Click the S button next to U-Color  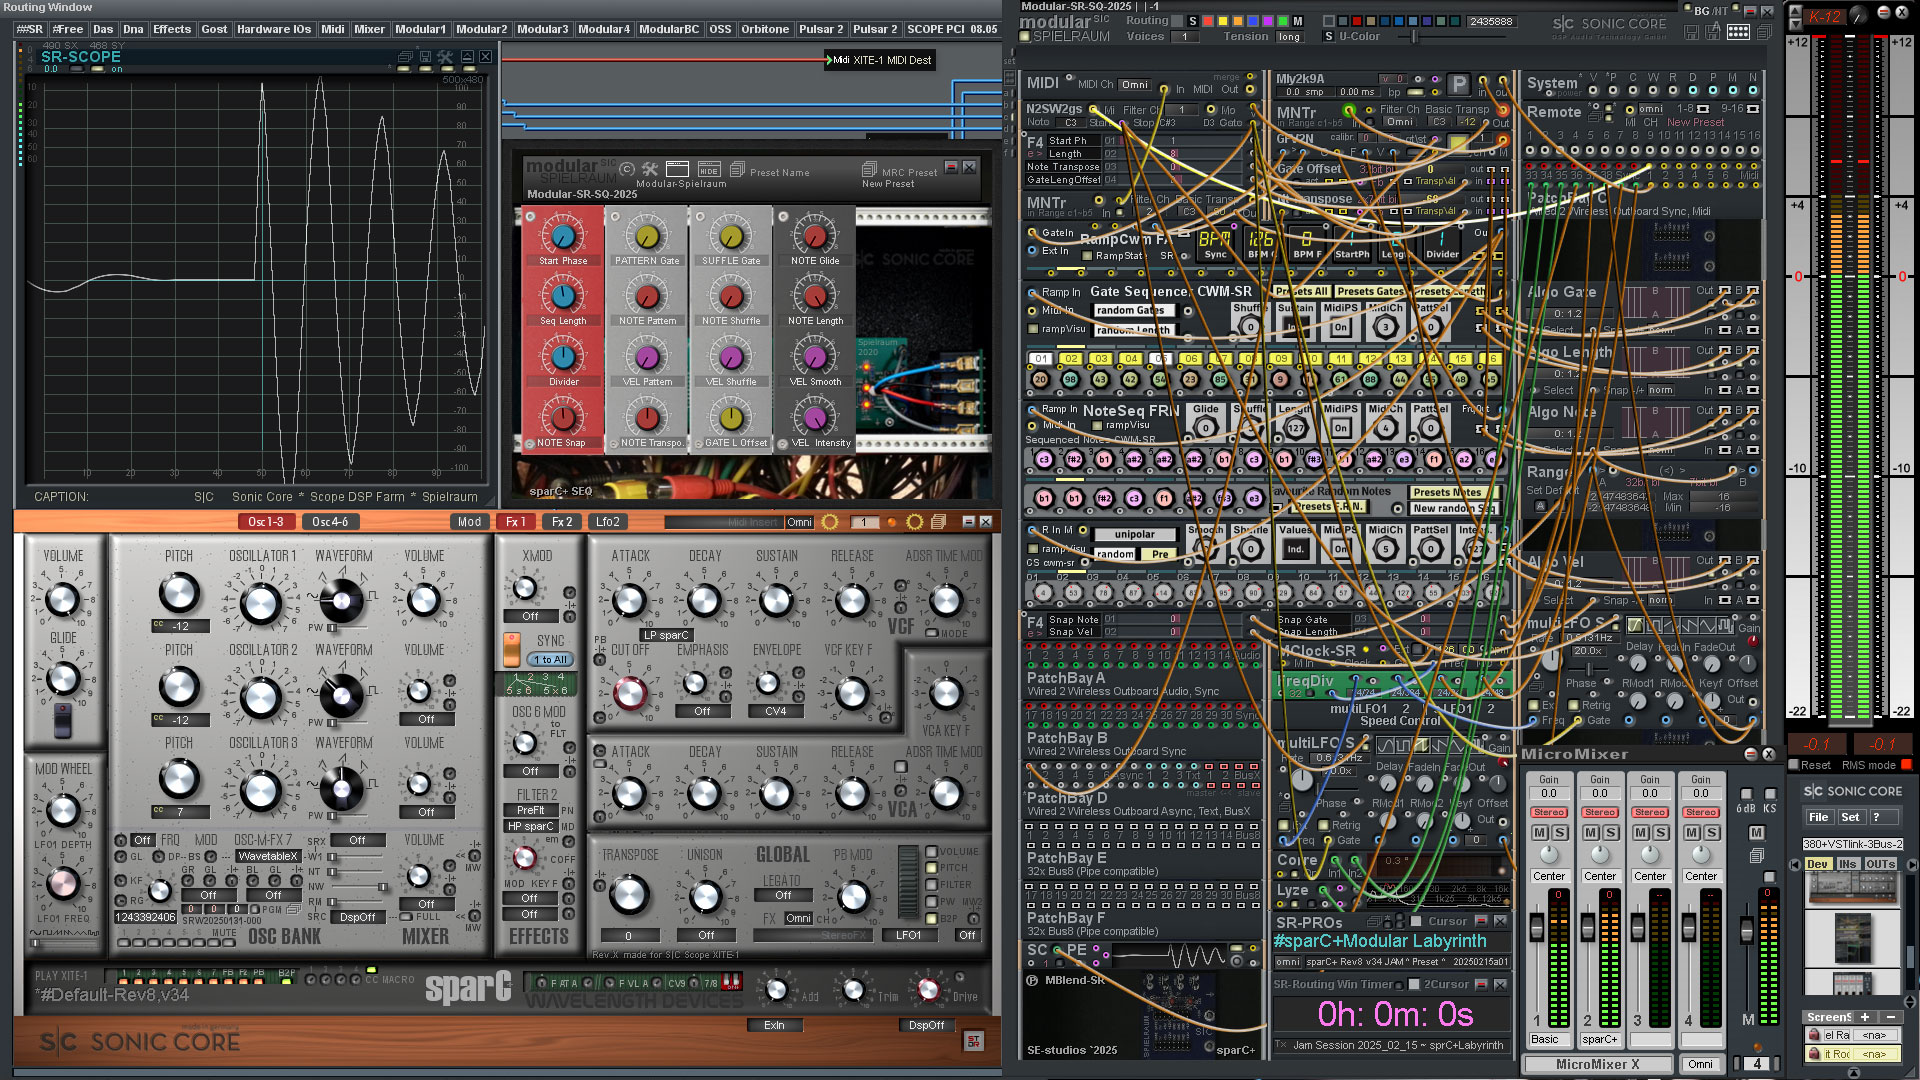pos(1329,37)
